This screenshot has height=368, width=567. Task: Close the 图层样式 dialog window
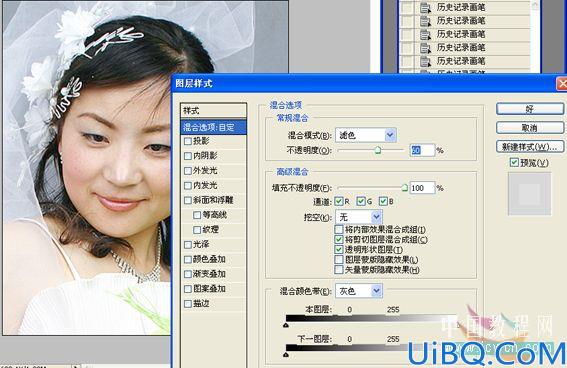click(562, 84)
